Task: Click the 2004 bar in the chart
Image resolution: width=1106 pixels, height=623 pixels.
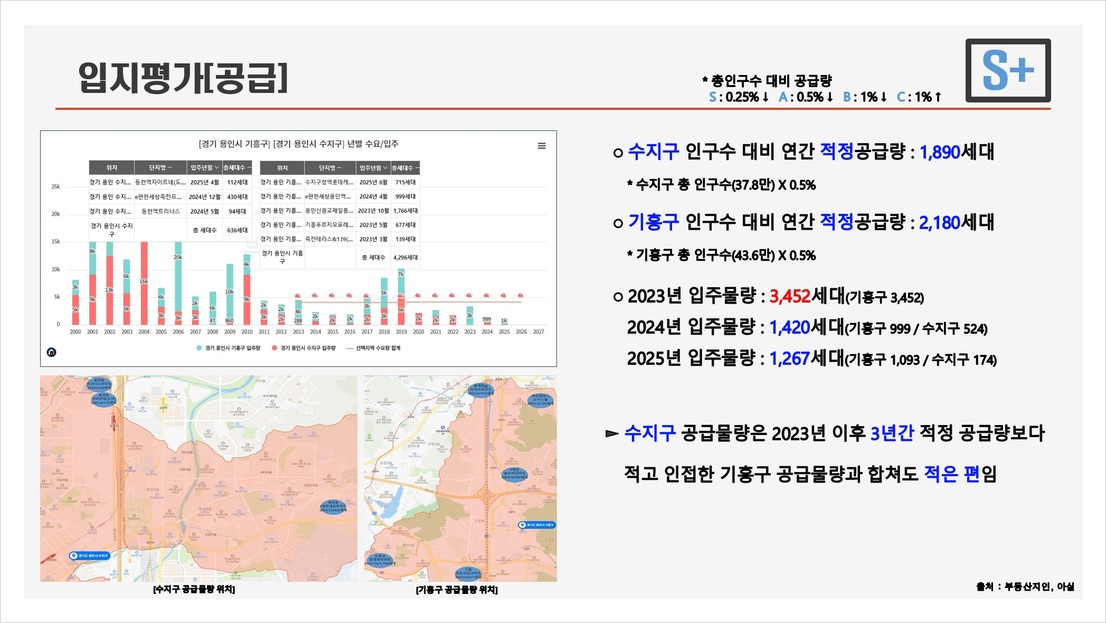Action: (x=144, y=283)
